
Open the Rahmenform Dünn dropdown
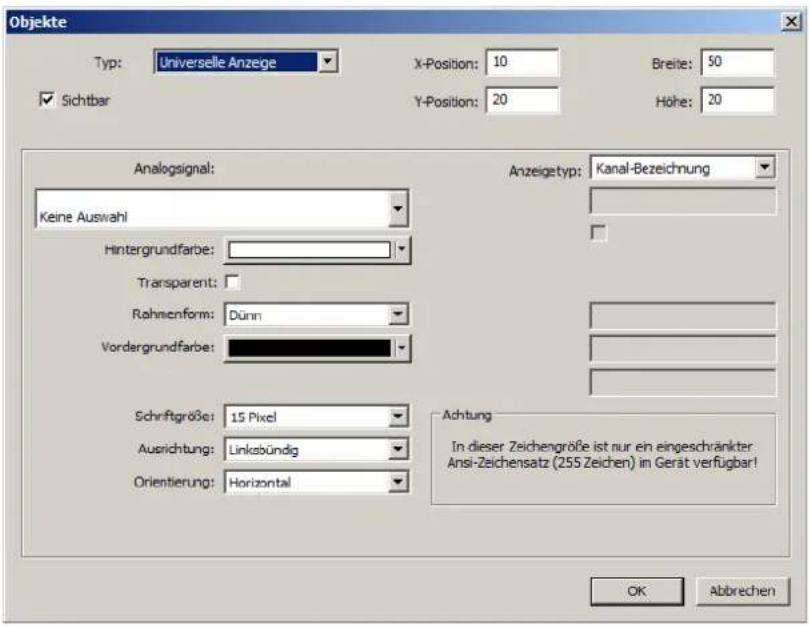point(398,314)
